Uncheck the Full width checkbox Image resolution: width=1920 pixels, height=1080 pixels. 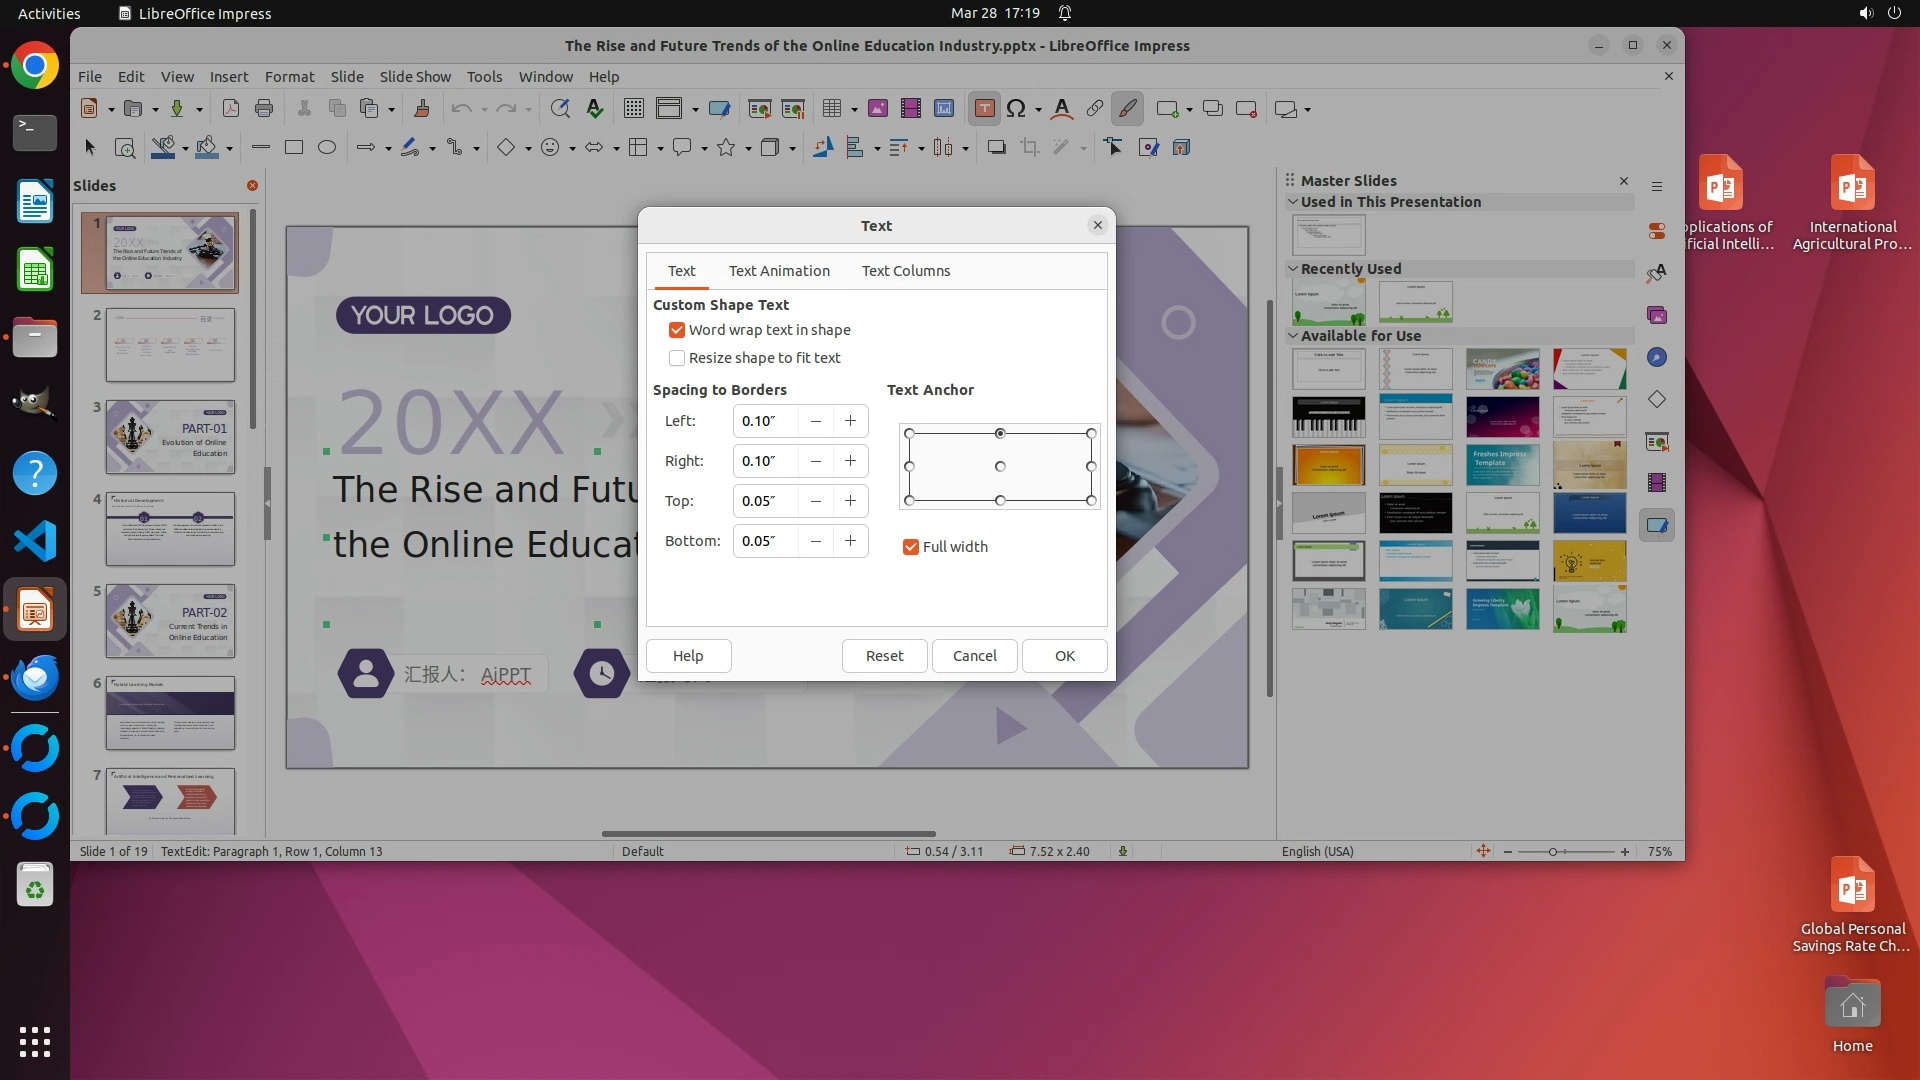point(910,547)
